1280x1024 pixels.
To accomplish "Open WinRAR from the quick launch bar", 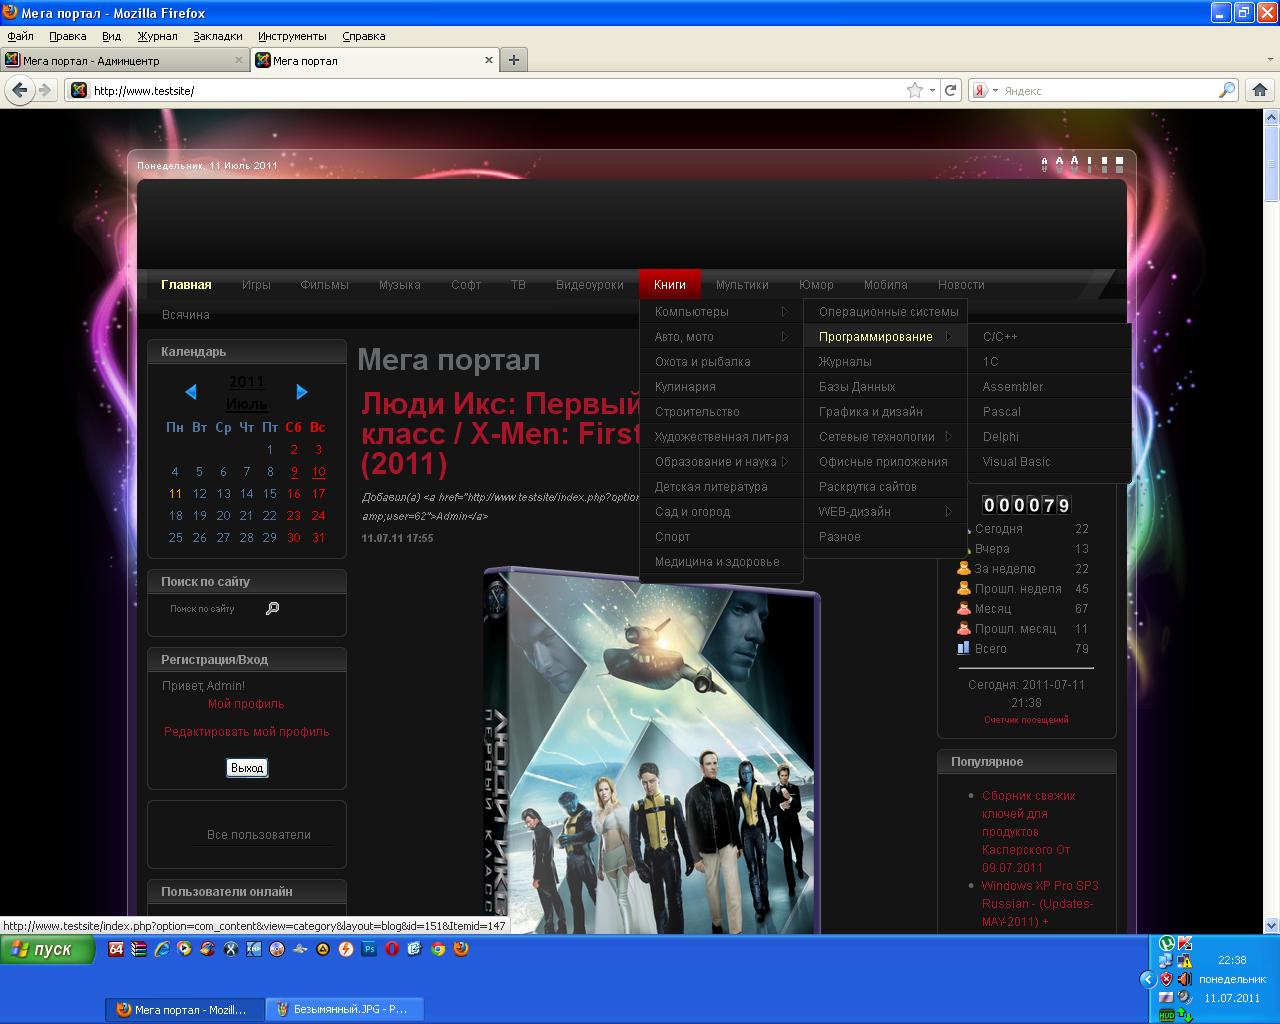I will 138,949.
